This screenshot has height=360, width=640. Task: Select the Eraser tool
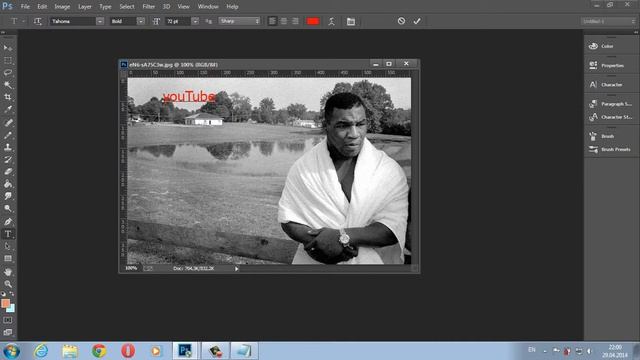click(8, 171)
